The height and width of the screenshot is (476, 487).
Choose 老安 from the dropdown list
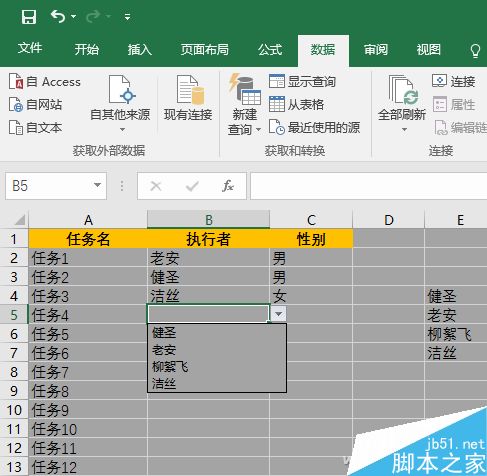point(217,350)
